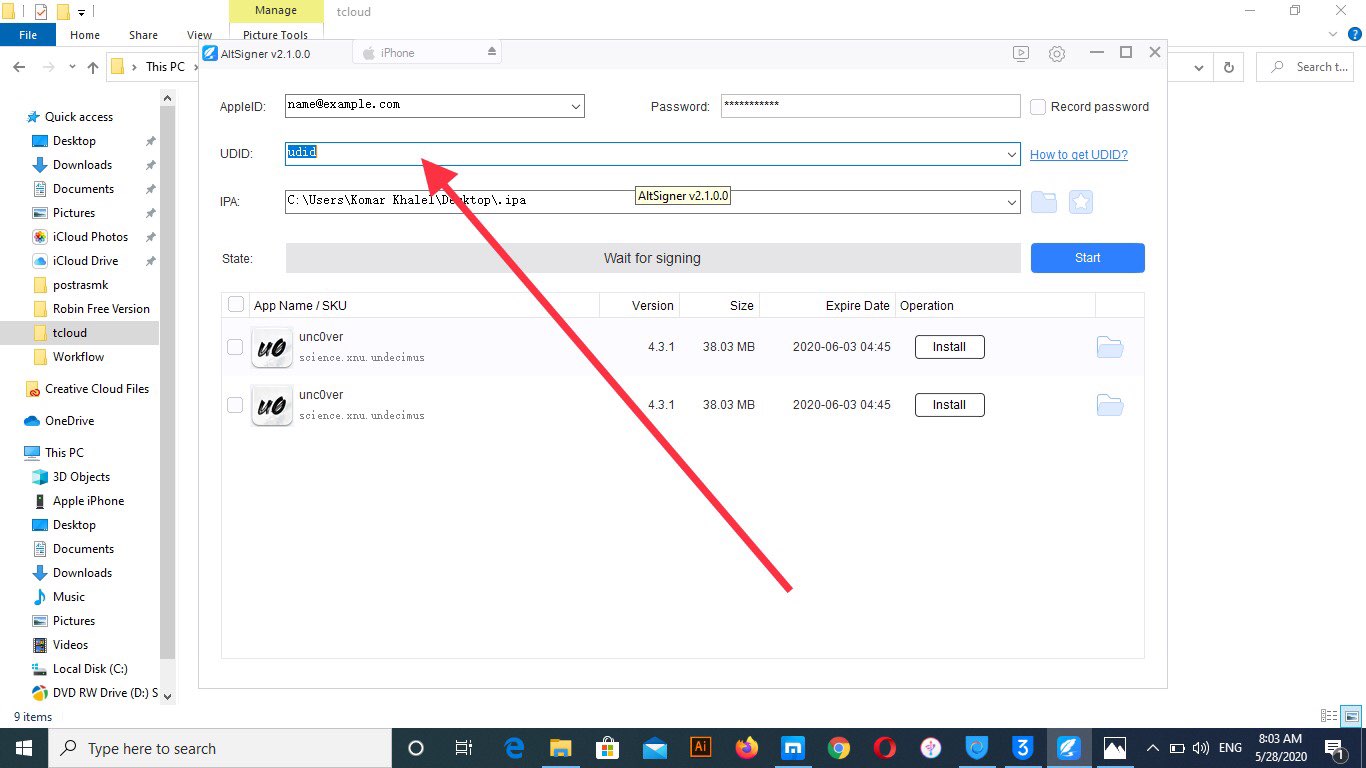Focus the Password input field
The image size is (1366, 768).
click(870, 106)
